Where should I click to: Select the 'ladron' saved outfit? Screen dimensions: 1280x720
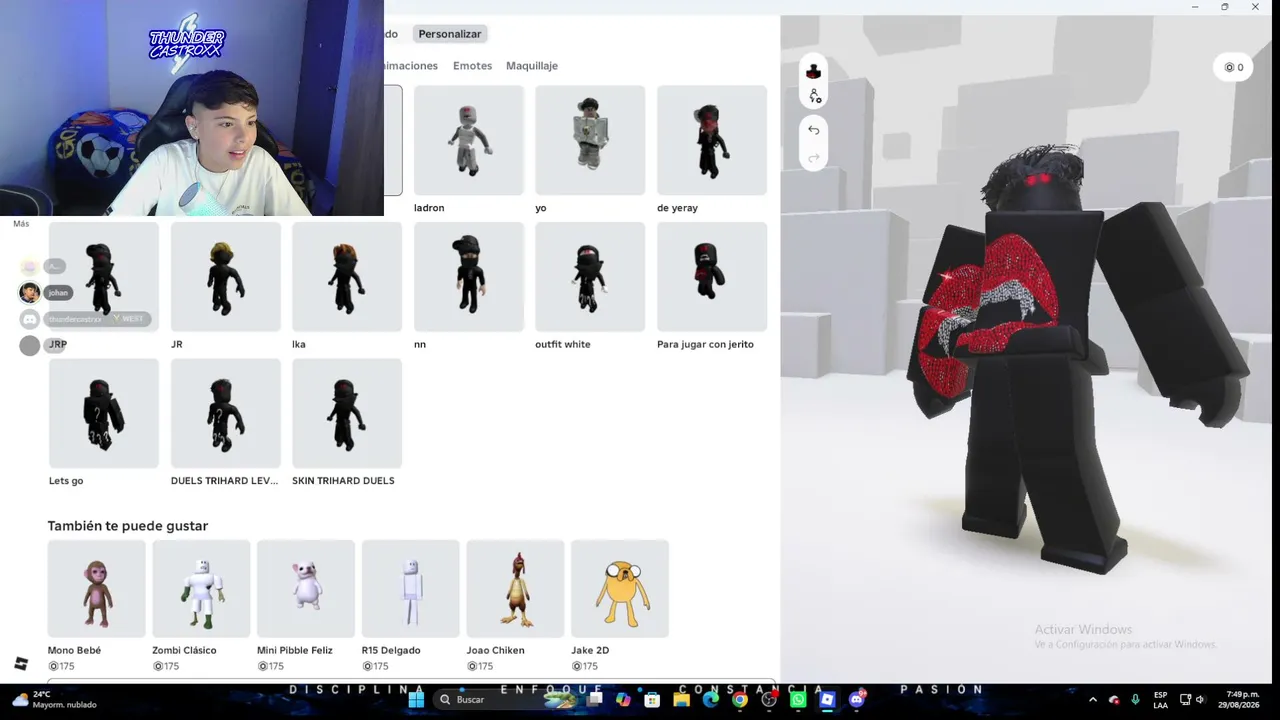click(468, 141)
